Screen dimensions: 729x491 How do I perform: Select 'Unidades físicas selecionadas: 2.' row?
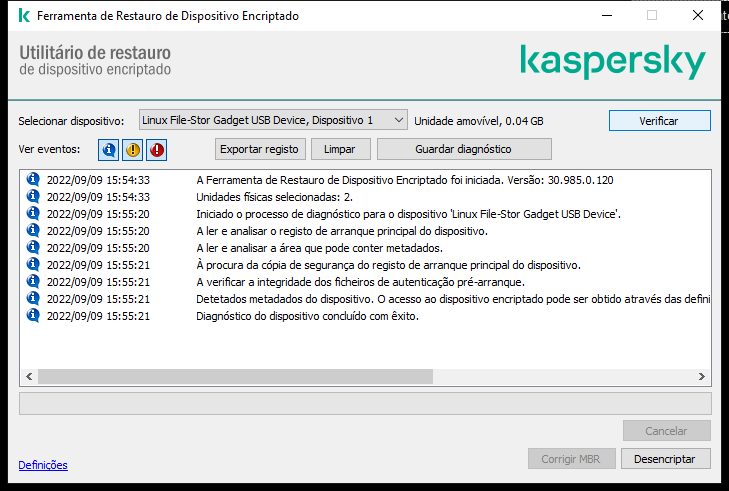point(365,197)
